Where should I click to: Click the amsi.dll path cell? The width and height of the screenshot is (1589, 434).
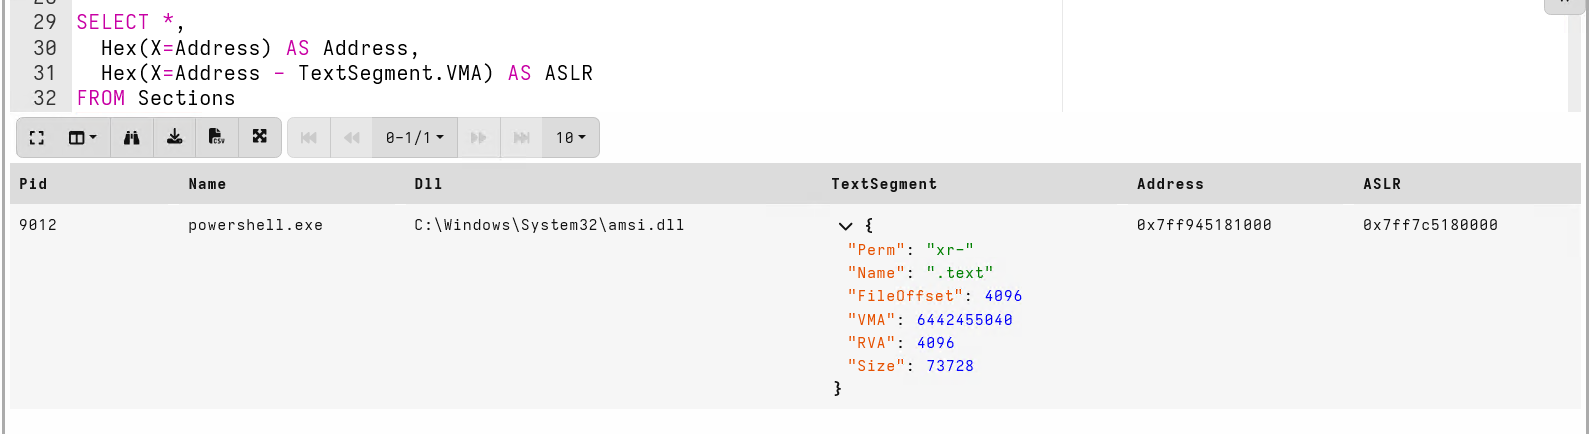click(x=549, y=225)
